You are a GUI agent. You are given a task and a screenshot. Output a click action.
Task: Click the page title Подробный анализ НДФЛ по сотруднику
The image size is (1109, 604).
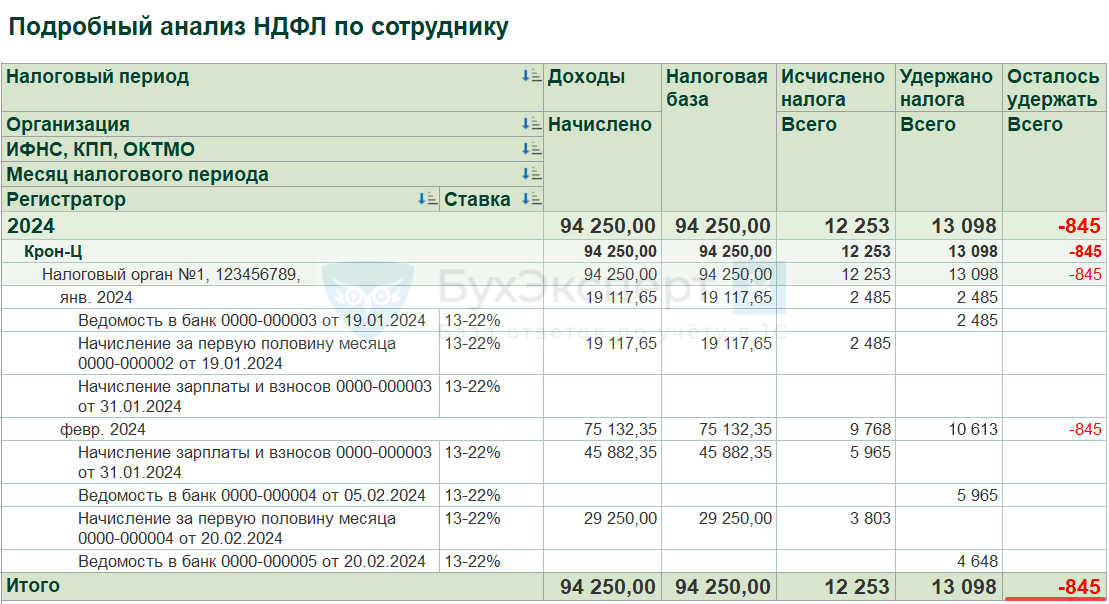click(x=258, y=27)
